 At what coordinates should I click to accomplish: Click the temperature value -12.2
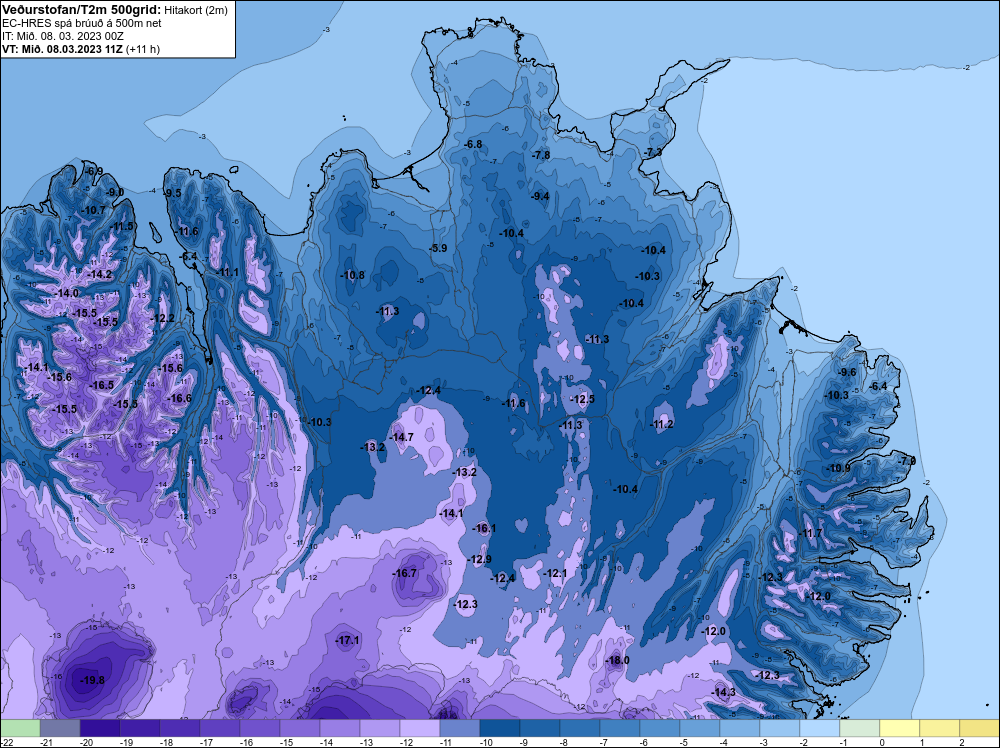tap(163, 318)
